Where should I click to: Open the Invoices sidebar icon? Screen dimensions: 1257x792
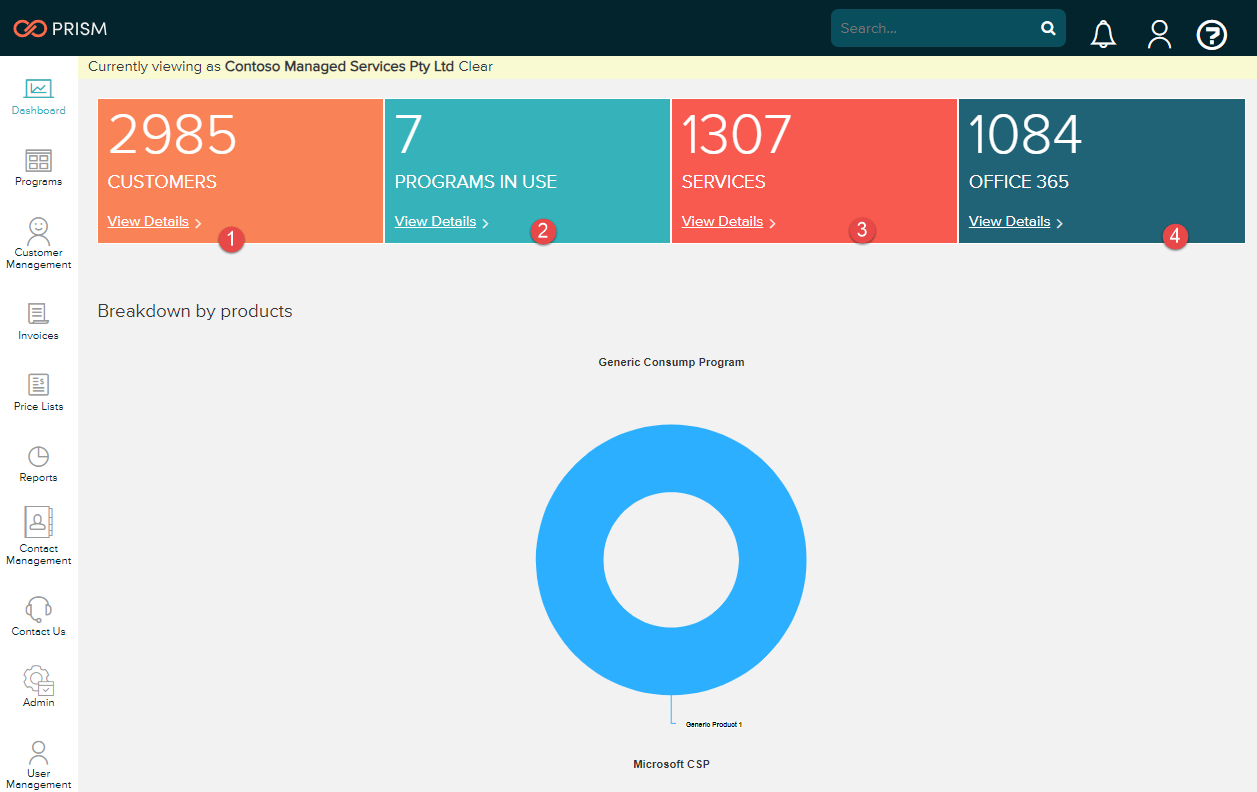pyautogui.click(x=38, y=314)
